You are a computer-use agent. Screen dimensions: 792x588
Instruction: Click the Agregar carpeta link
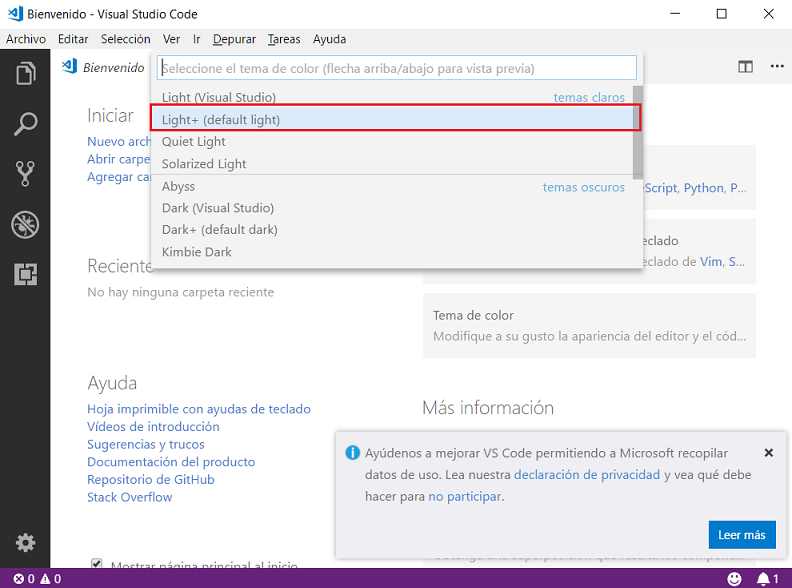[119, 177]
